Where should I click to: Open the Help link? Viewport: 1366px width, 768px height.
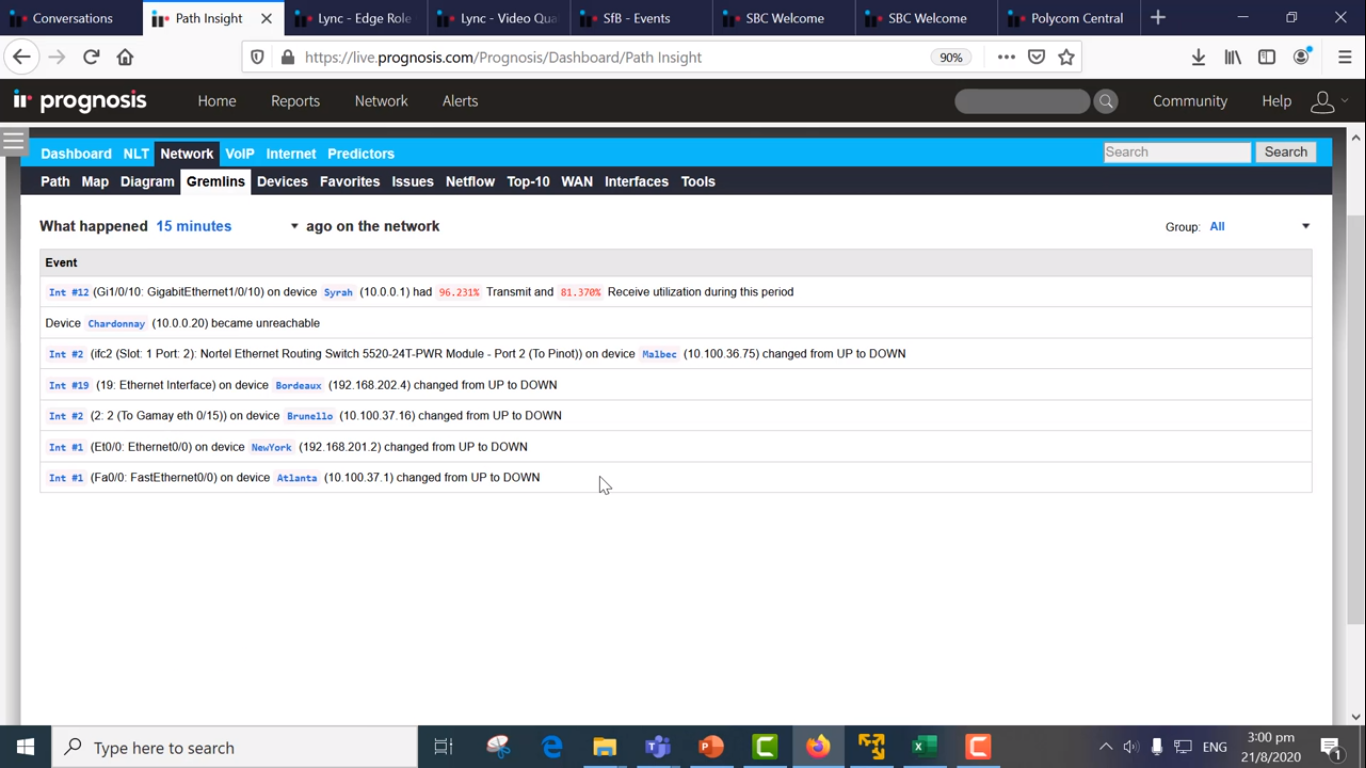point(1276,101)
